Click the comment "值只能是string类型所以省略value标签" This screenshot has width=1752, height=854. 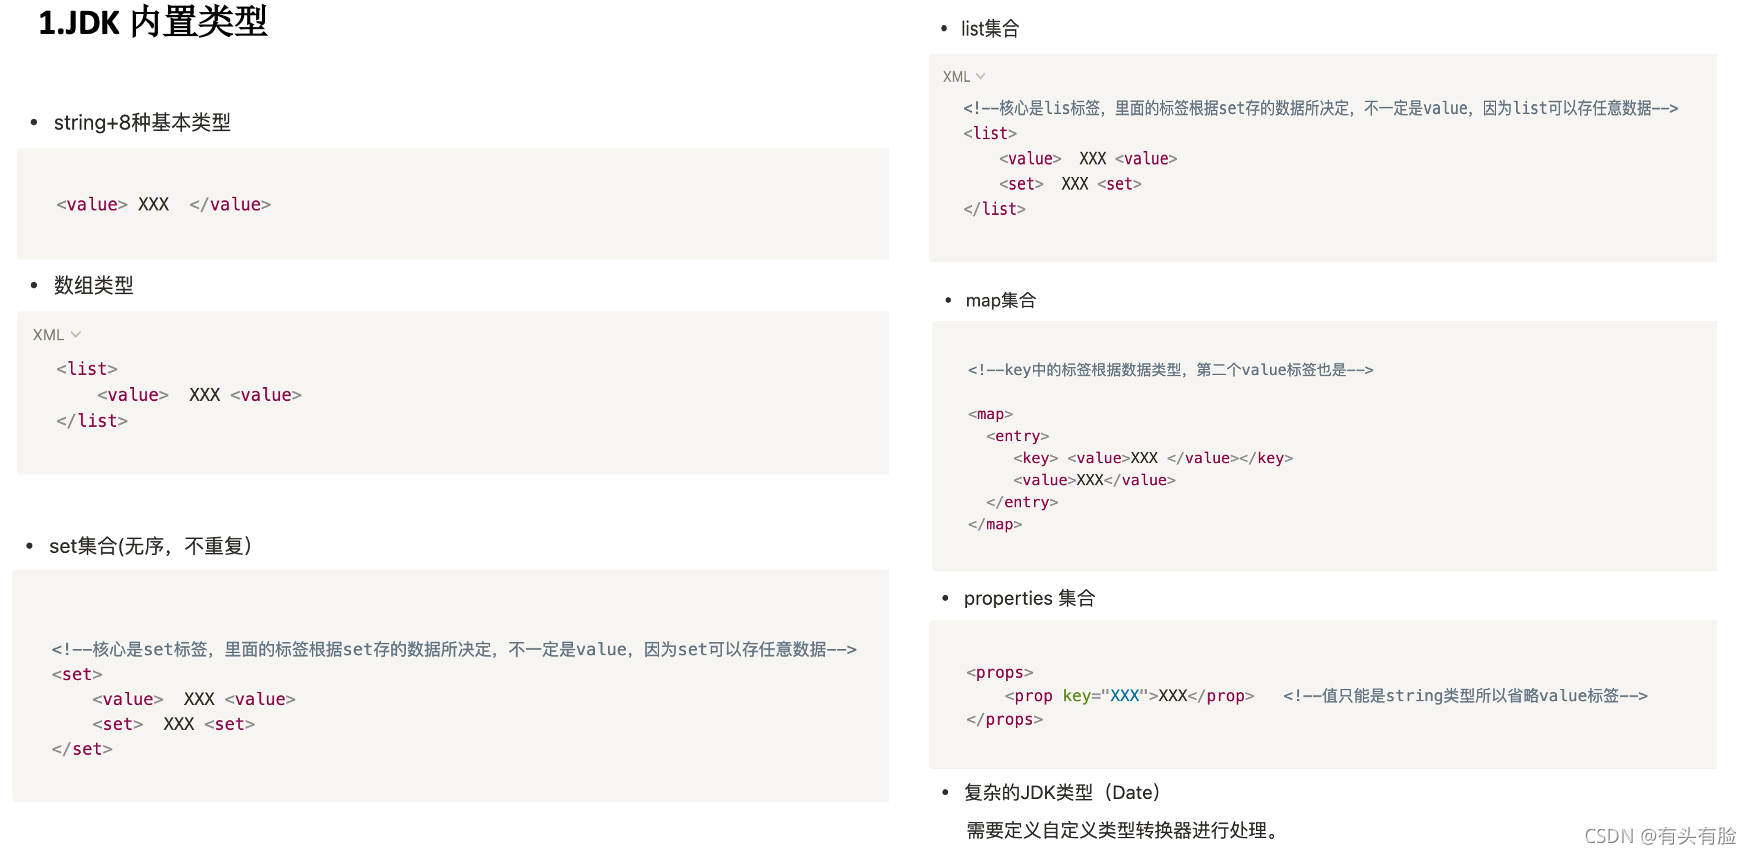[1466, 696]
